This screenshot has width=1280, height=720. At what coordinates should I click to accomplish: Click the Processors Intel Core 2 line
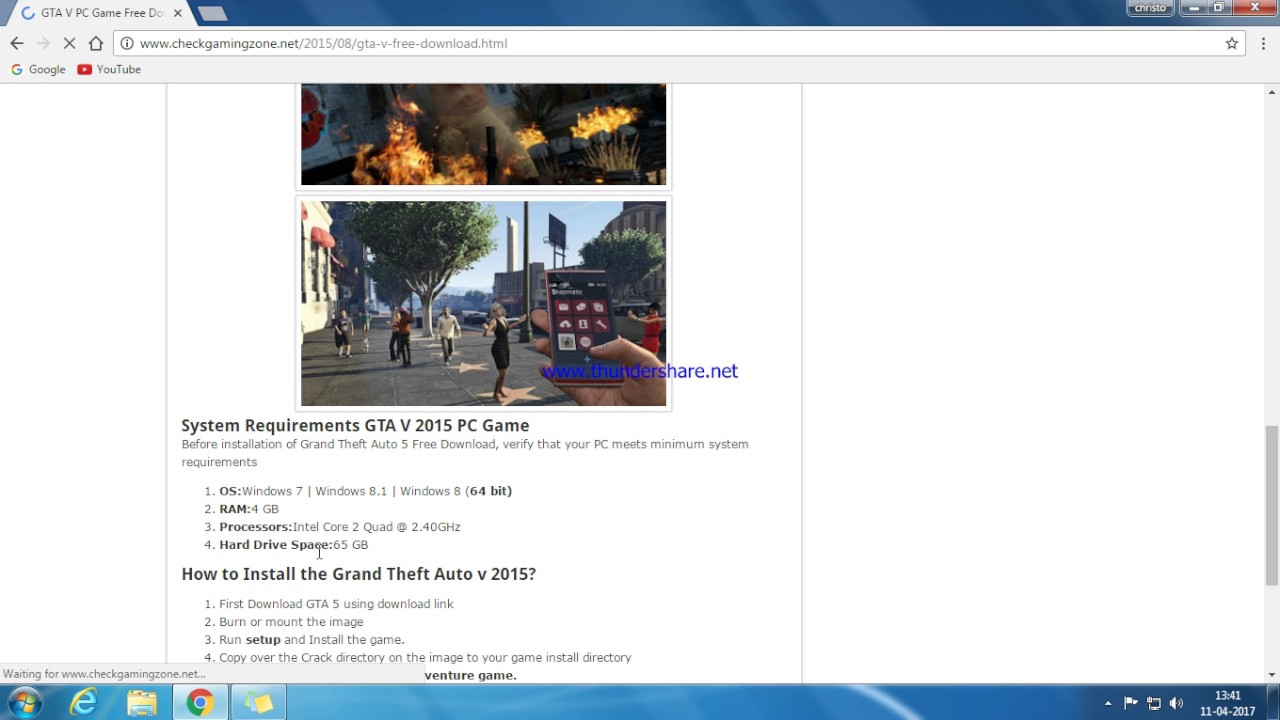coord(340,527)
